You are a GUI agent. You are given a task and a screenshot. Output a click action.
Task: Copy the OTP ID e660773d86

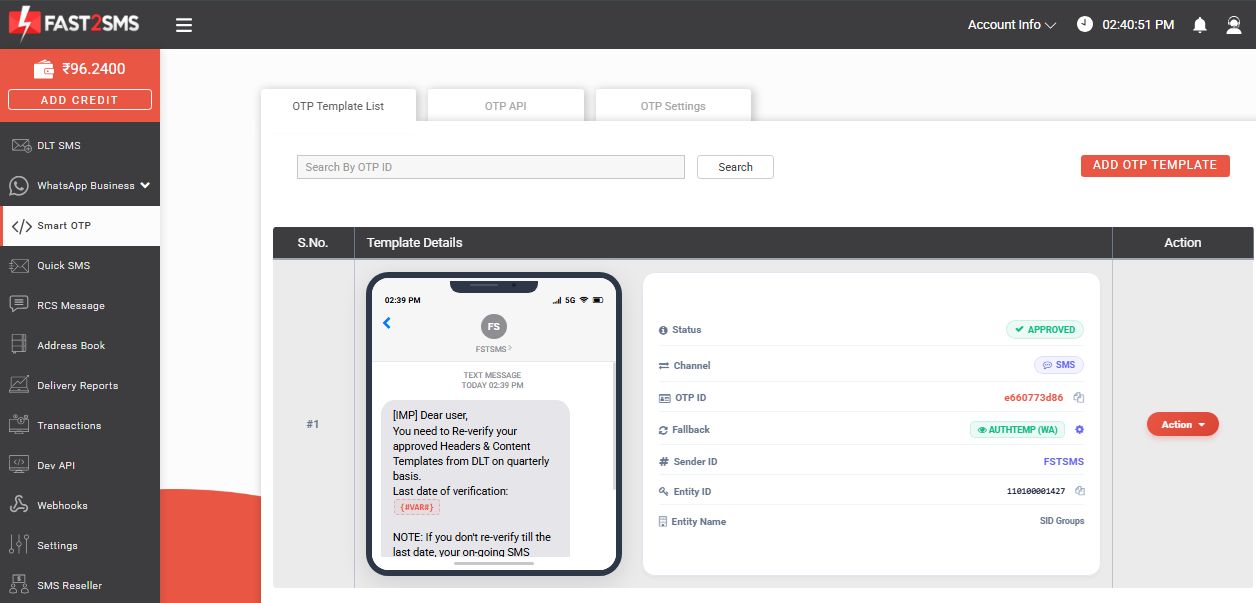pyautogui.click(x=1079, y=398)
